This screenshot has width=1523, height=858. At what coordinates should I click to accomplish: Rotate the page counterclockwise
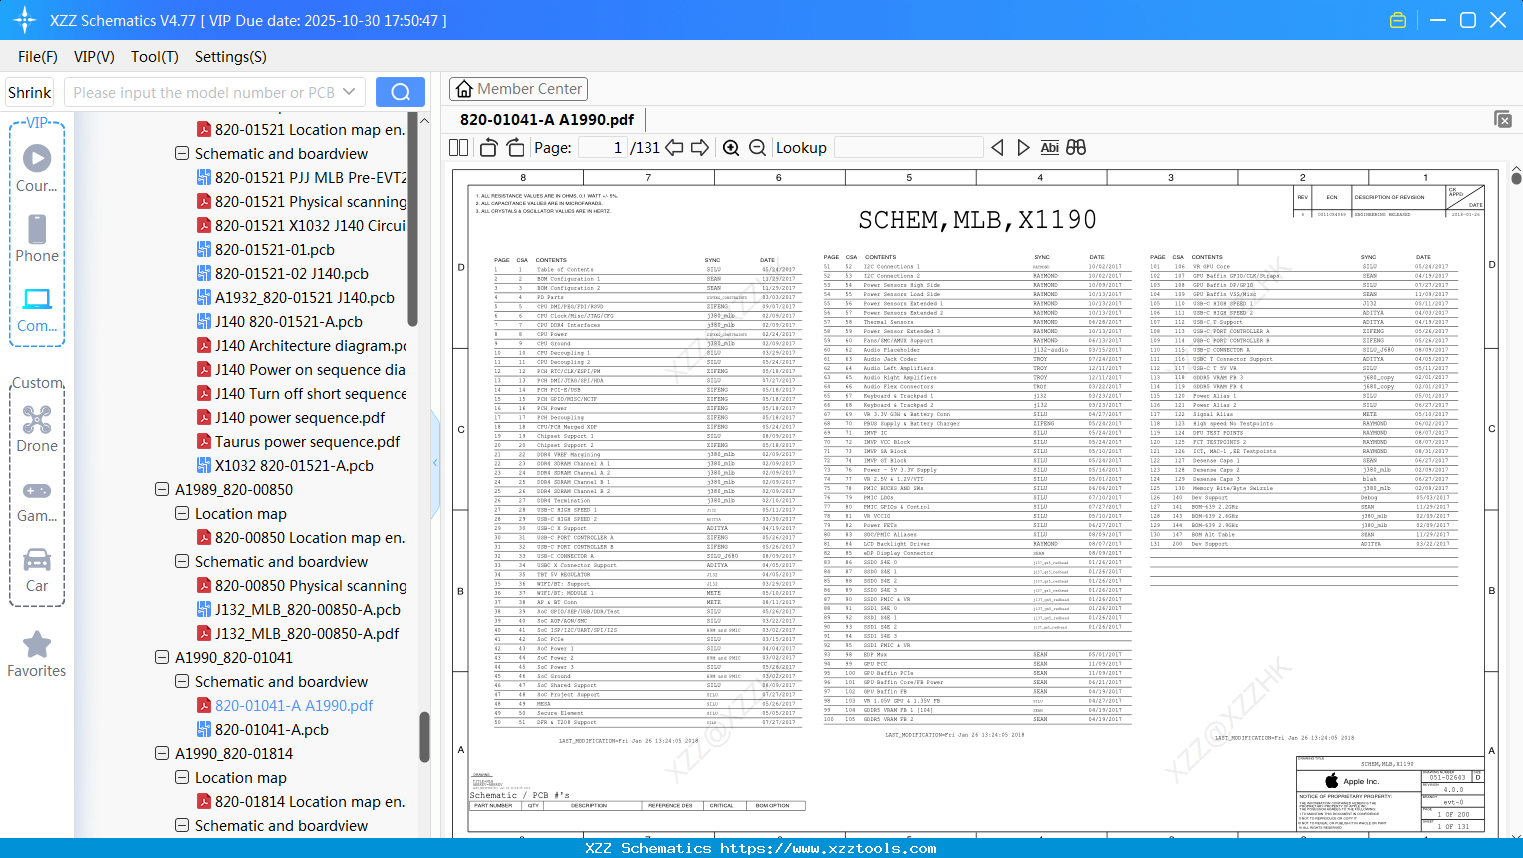coord(488,147)
